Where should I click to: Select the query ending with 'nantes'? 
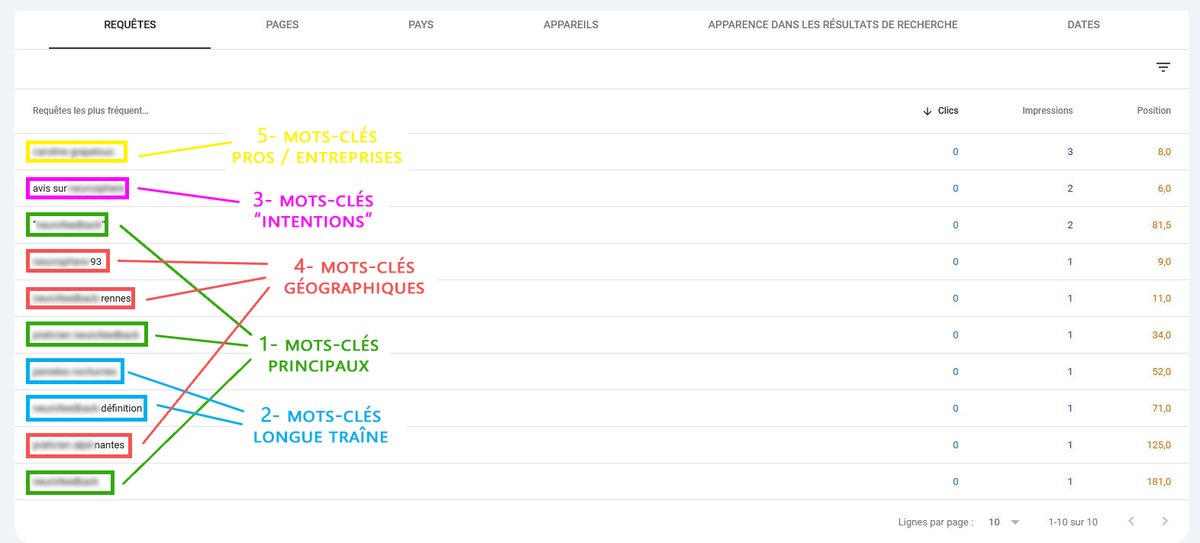point(78,445)
